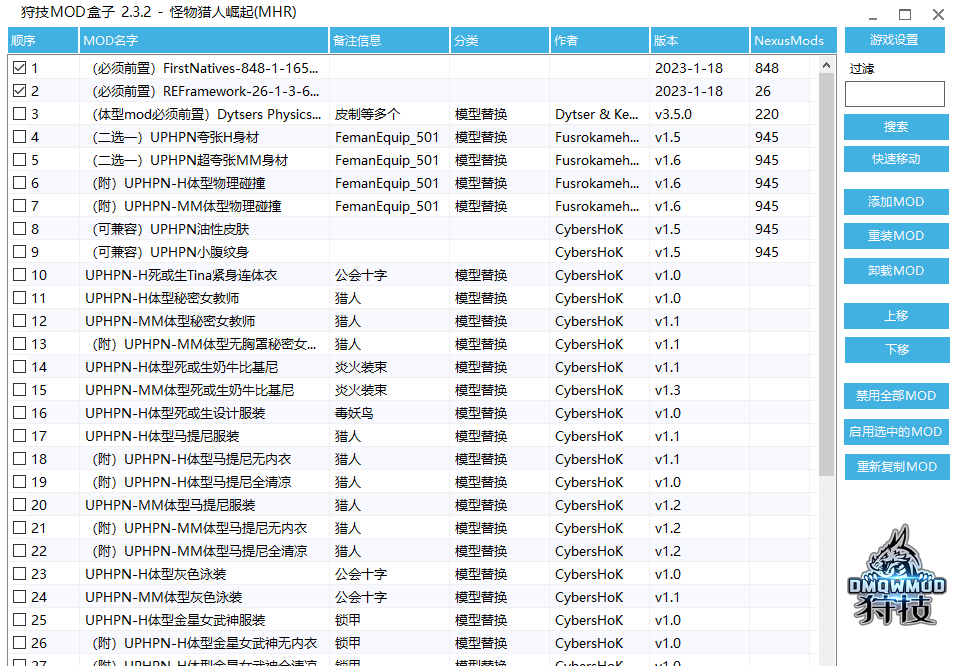Enable the checkbox on row 17 马提尼服装
The image size is (958, 666).
20,436
